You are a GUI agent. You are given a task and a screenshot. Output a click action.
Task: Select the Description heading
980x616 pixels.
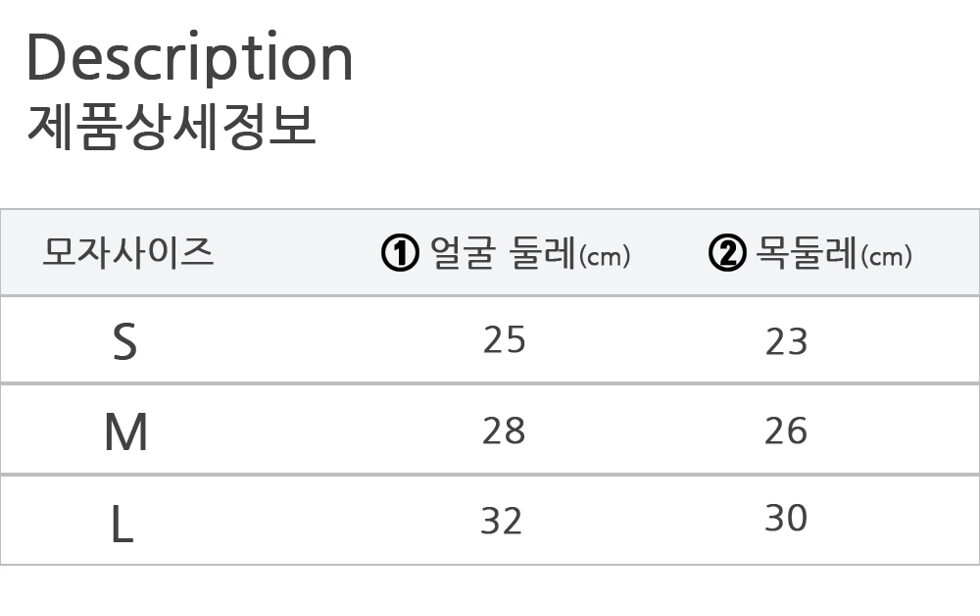pyautogui.click(x=190, y=58)
